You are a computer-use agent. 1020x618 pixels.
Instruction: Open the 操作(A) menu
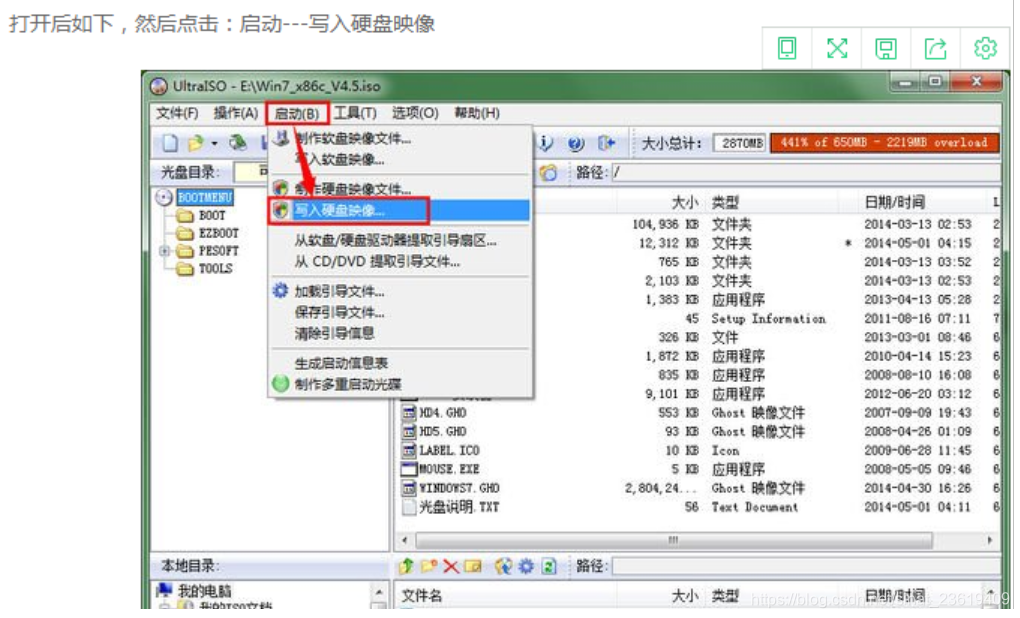(235, 113)
